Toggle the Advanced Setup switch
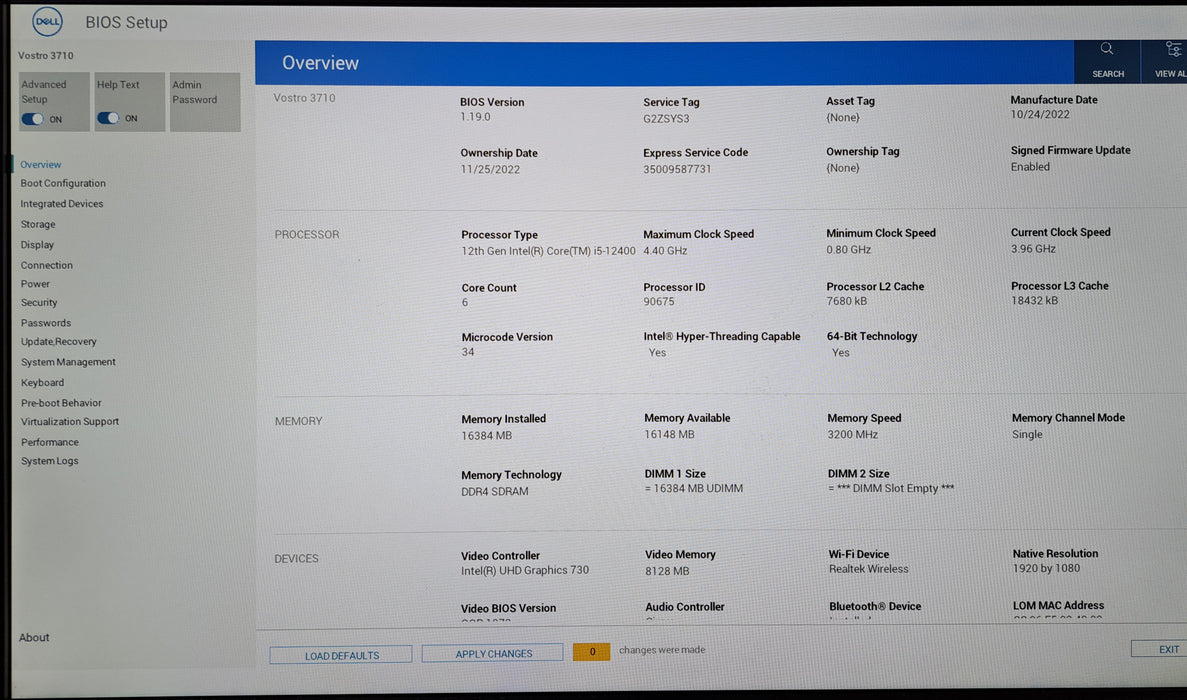The image size is (1187, 700). (33, 119)
